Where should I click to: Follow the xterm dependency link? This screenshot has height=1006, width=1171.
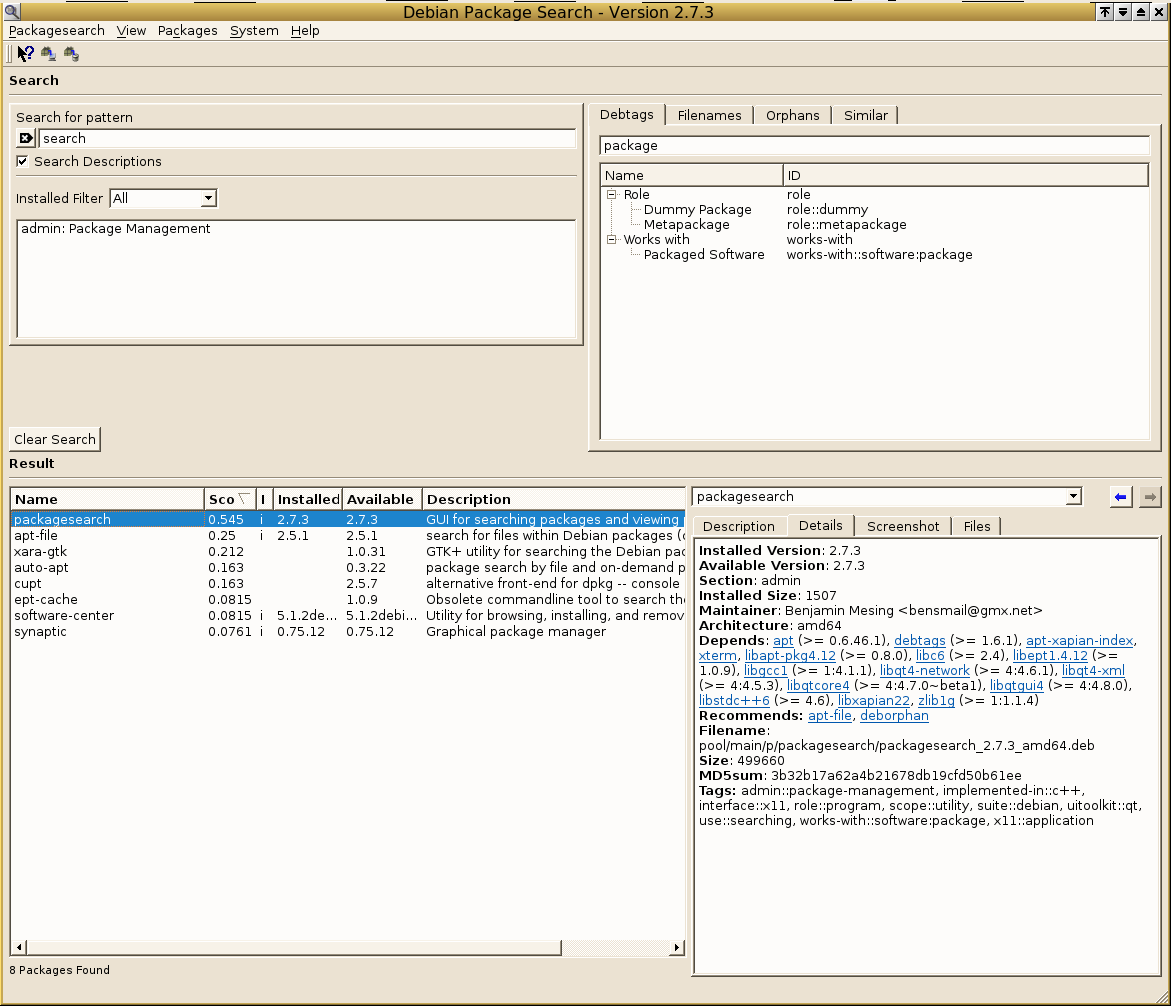(718, 656)
